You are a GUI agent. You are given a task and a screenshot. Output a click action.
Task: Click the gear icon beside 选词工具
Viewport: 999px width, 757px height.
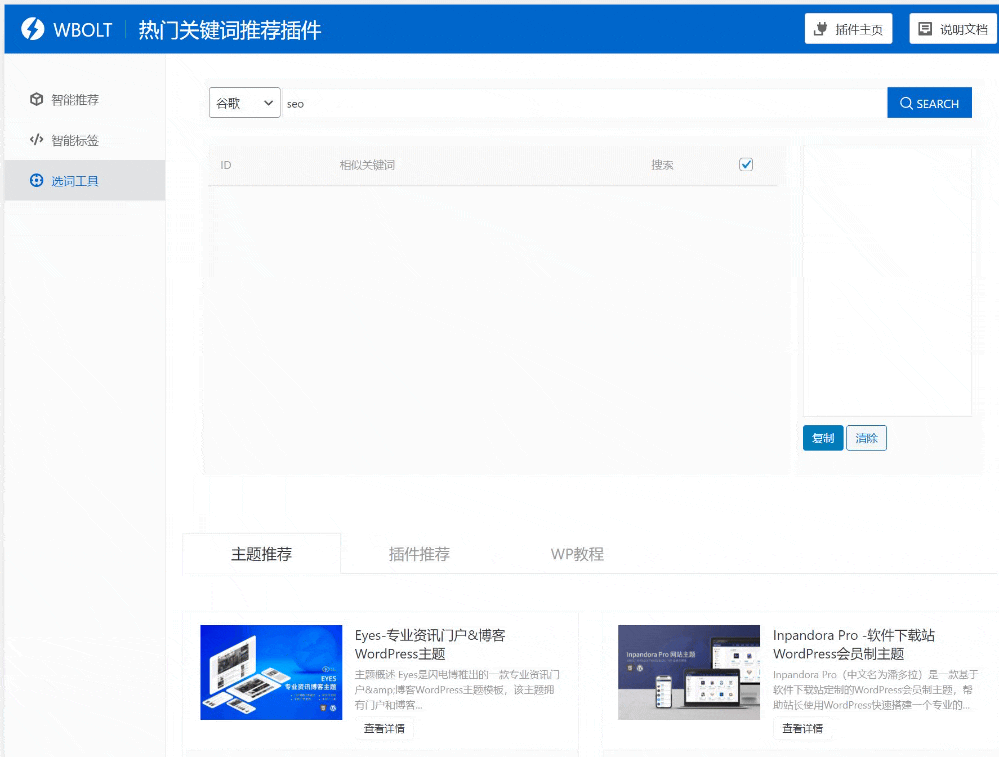click(34, 180)
